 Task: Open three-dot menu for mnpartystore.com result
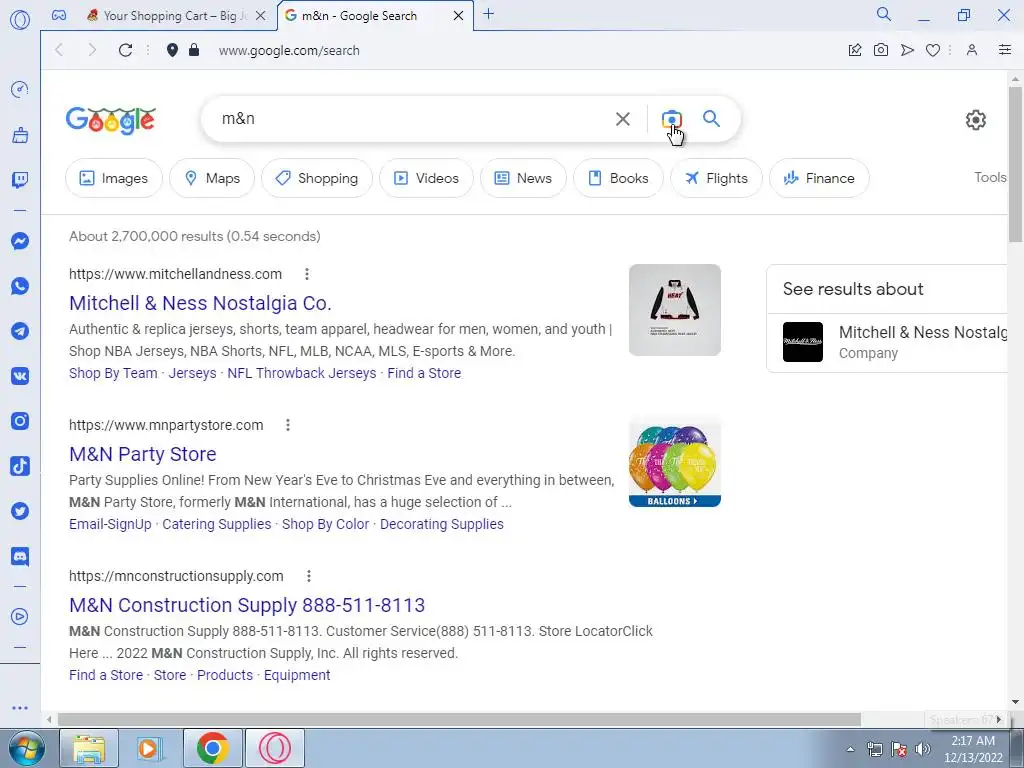(287, 425)
